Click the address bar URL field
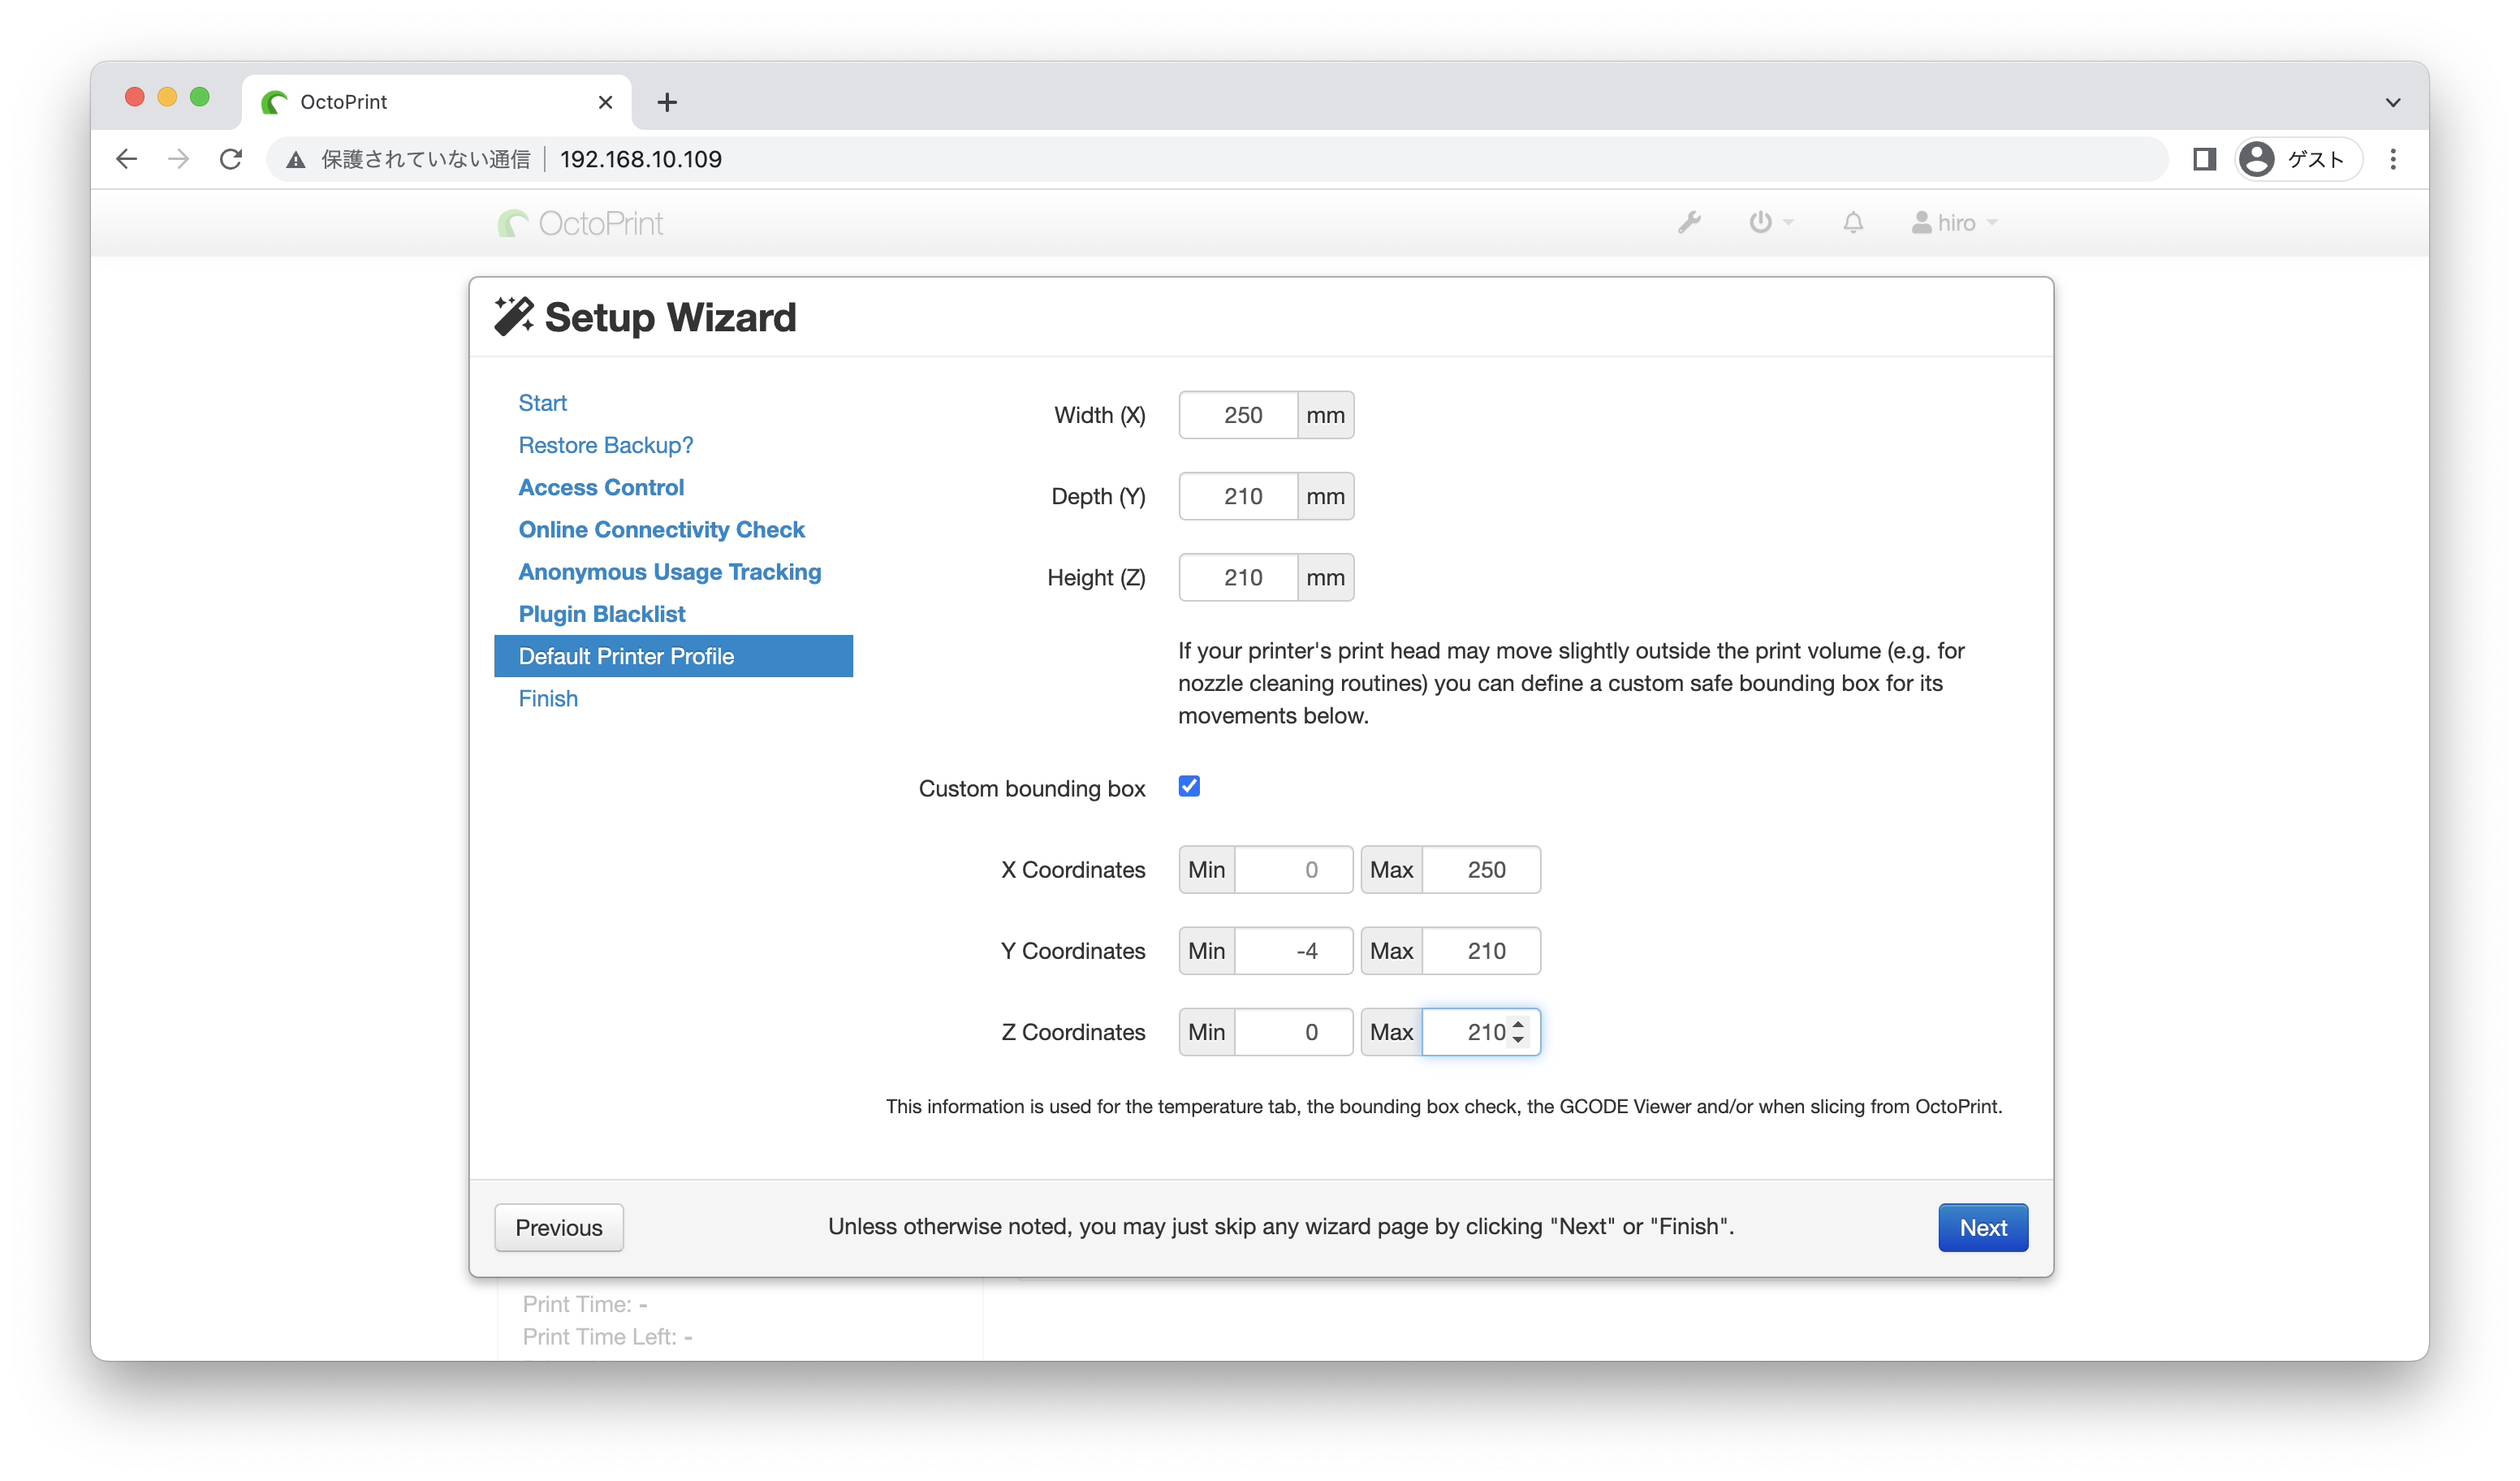Screen dimensions: 2520x1481 click(1216, 159)
